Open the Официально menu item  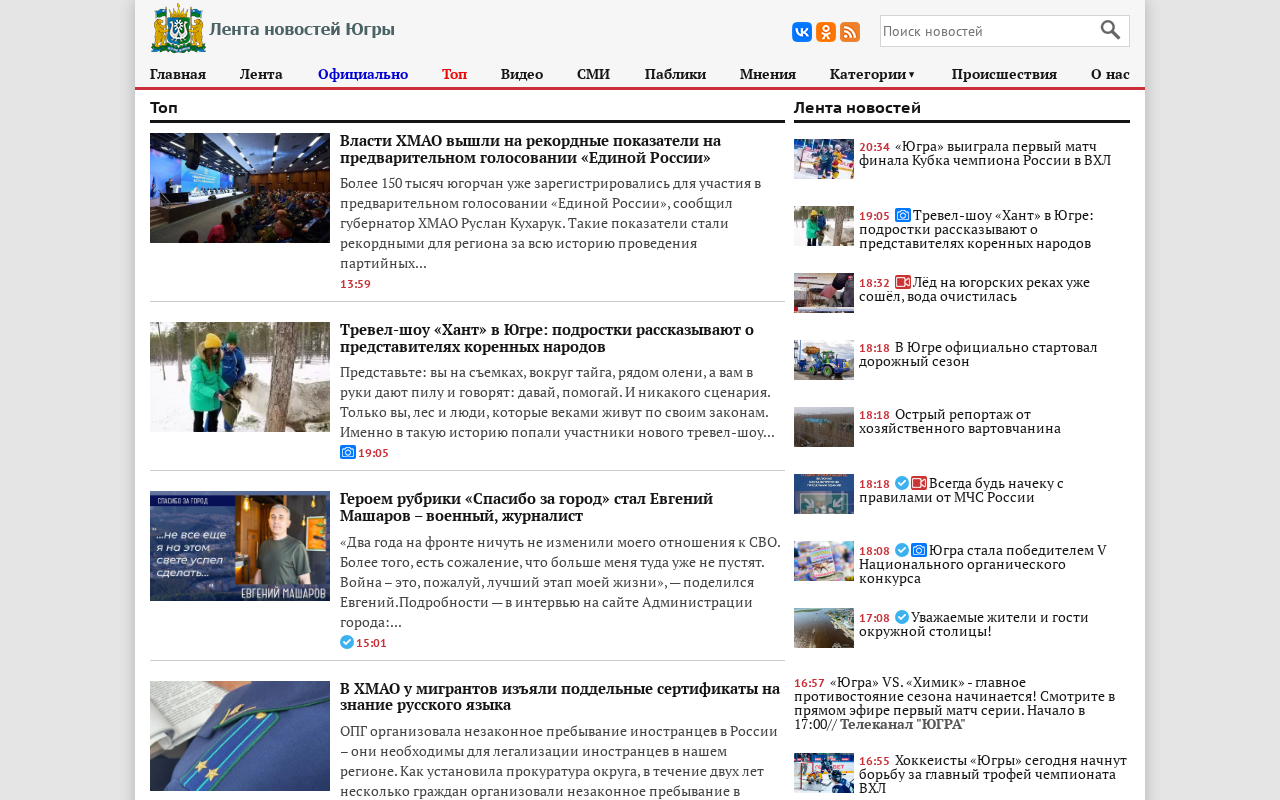point(363,74)
